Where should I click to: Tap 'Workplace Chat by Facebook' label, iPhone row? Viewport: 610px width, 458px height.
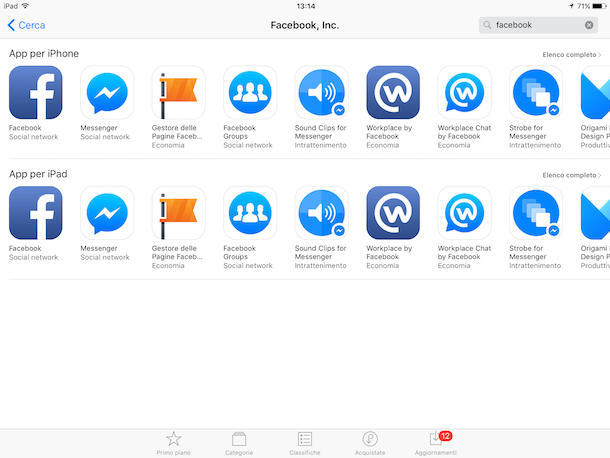[465, 132]
